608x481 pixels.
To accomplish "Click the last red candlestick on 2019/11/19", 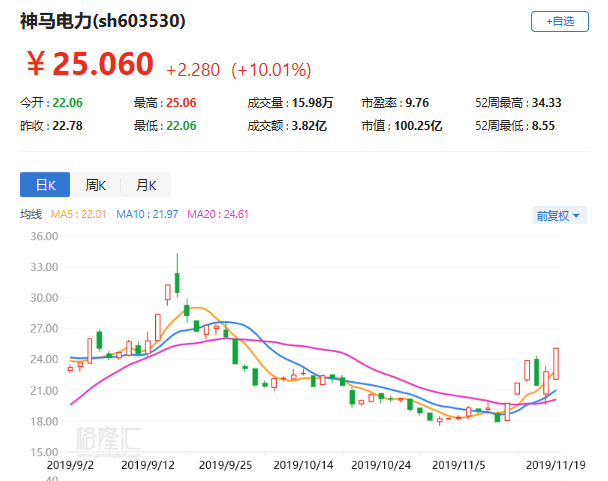I will [x=556, y=364].
